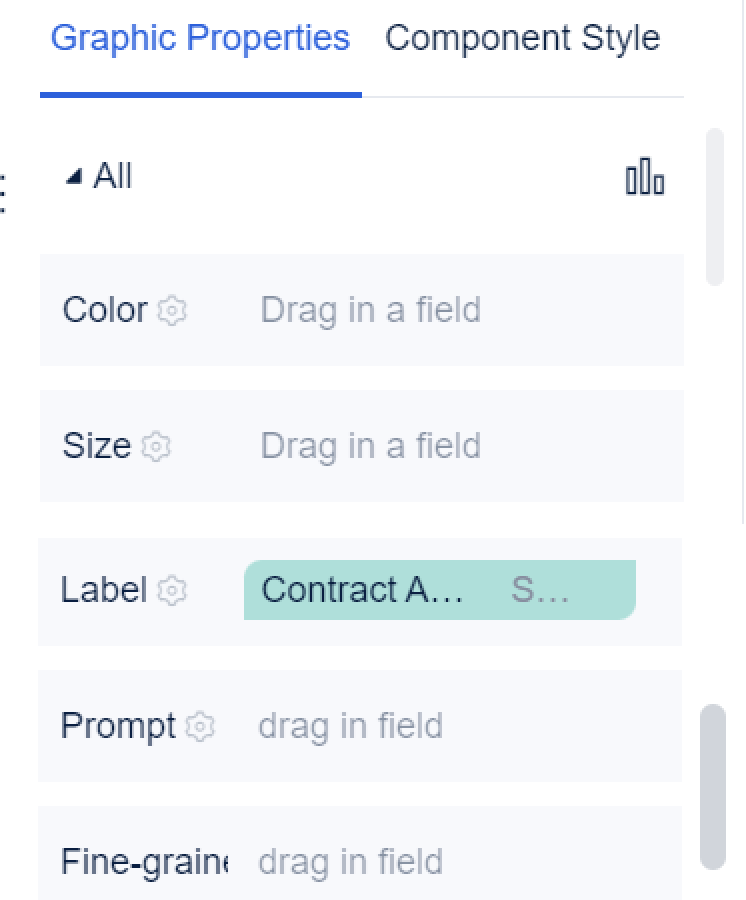
Task: Click the Label row name text
Action: [x=103, y=590]
